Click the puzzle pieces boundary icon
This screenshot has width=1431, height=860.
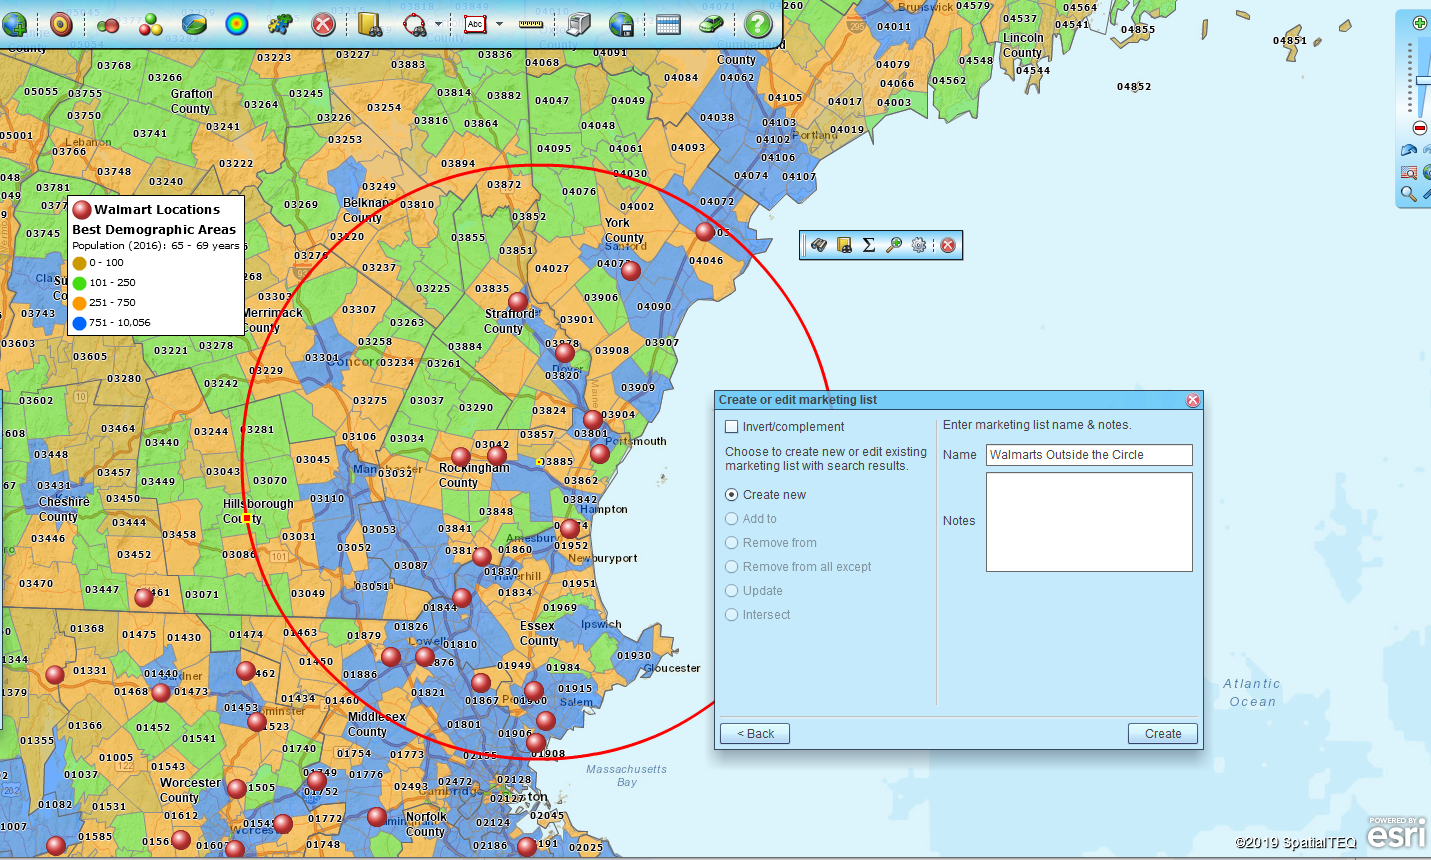pos(280,23)
